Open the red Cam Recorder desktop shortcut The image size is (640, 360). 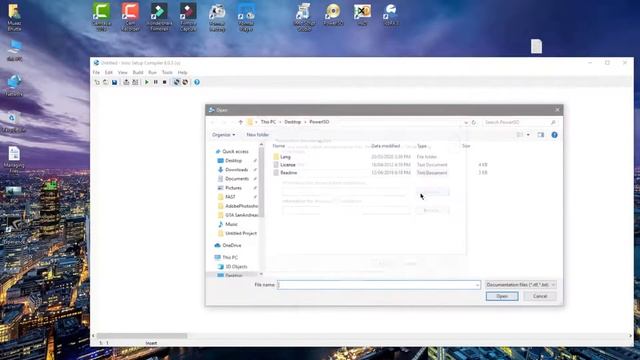click(x=130, y=17)
